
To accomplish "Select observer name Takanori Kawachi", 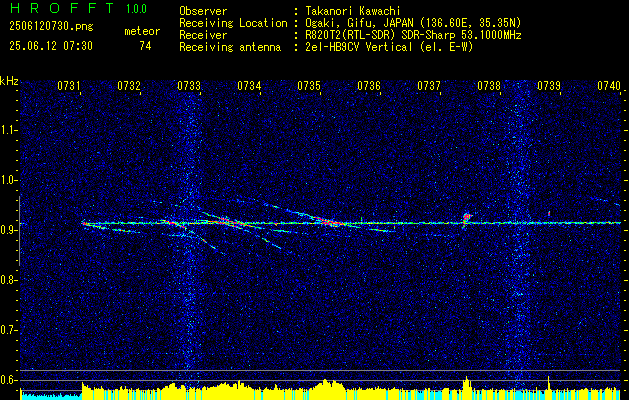I will (353, 11).
